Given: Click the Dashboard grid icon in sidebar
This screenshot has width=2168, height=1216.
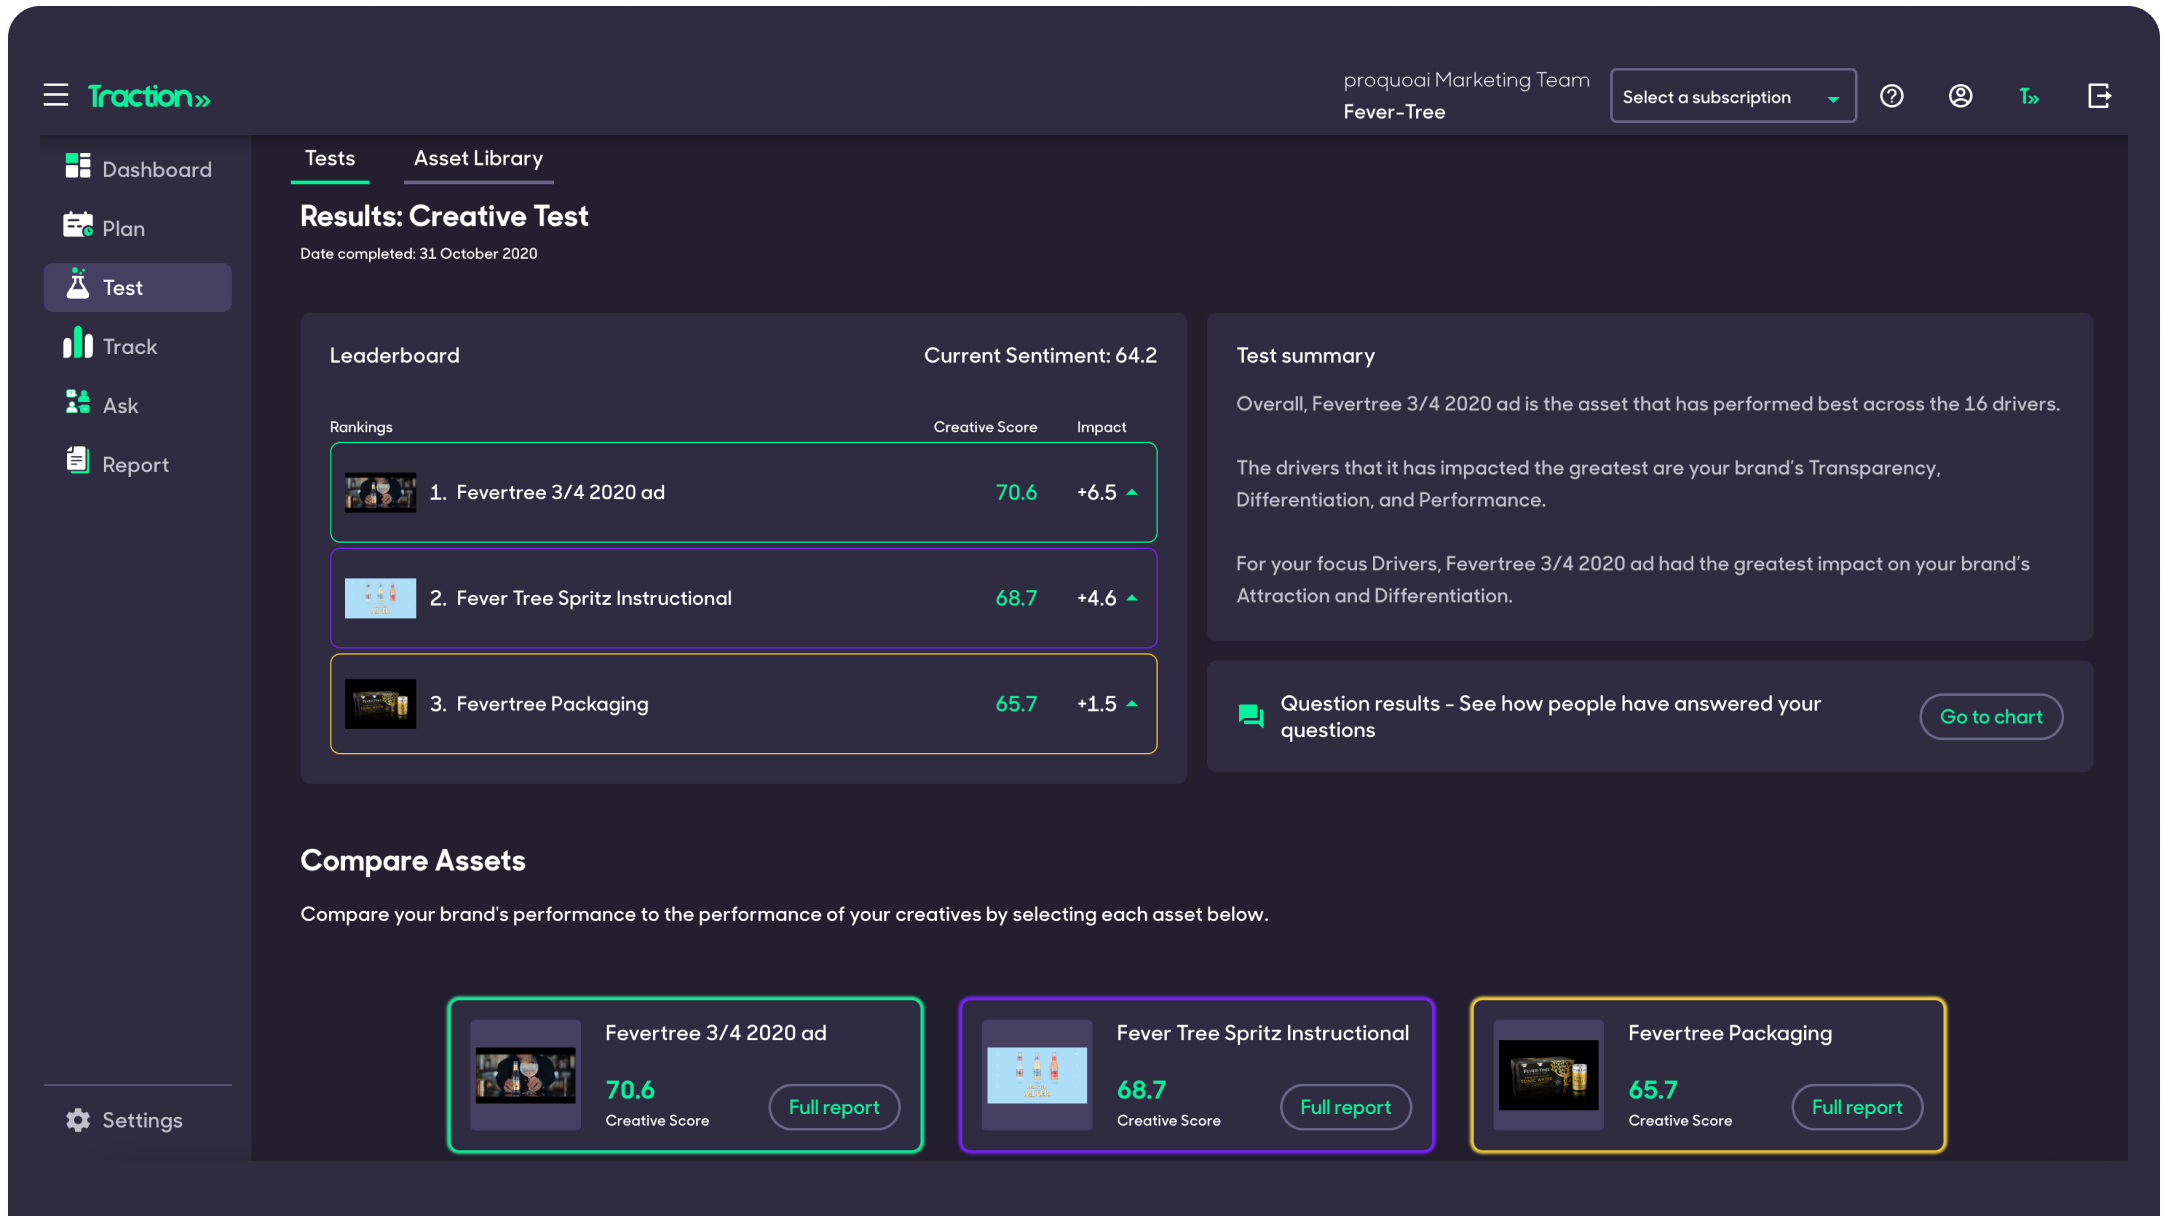Looking at the screenshot, I should 78,166.
